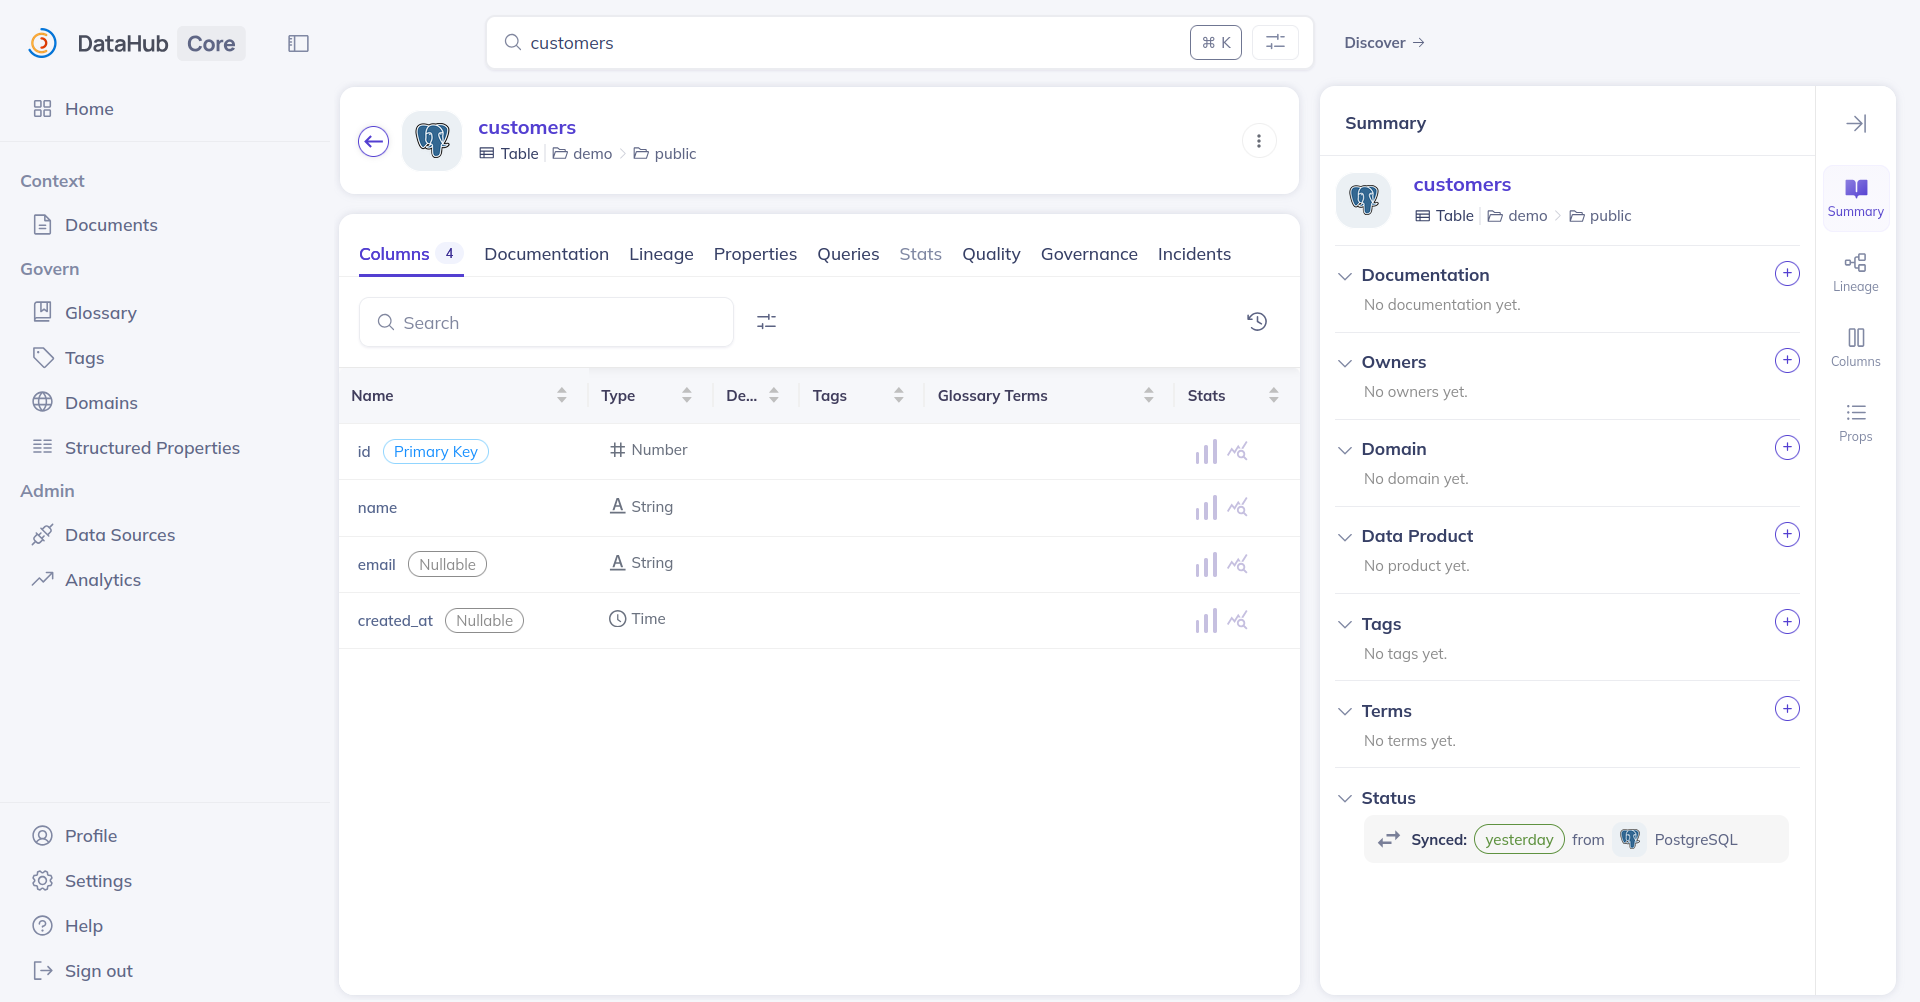The width and height of the screenshot is (1920, 1002).
Task: Sort by the Glossary Terms column
Action: [1149, 396]
